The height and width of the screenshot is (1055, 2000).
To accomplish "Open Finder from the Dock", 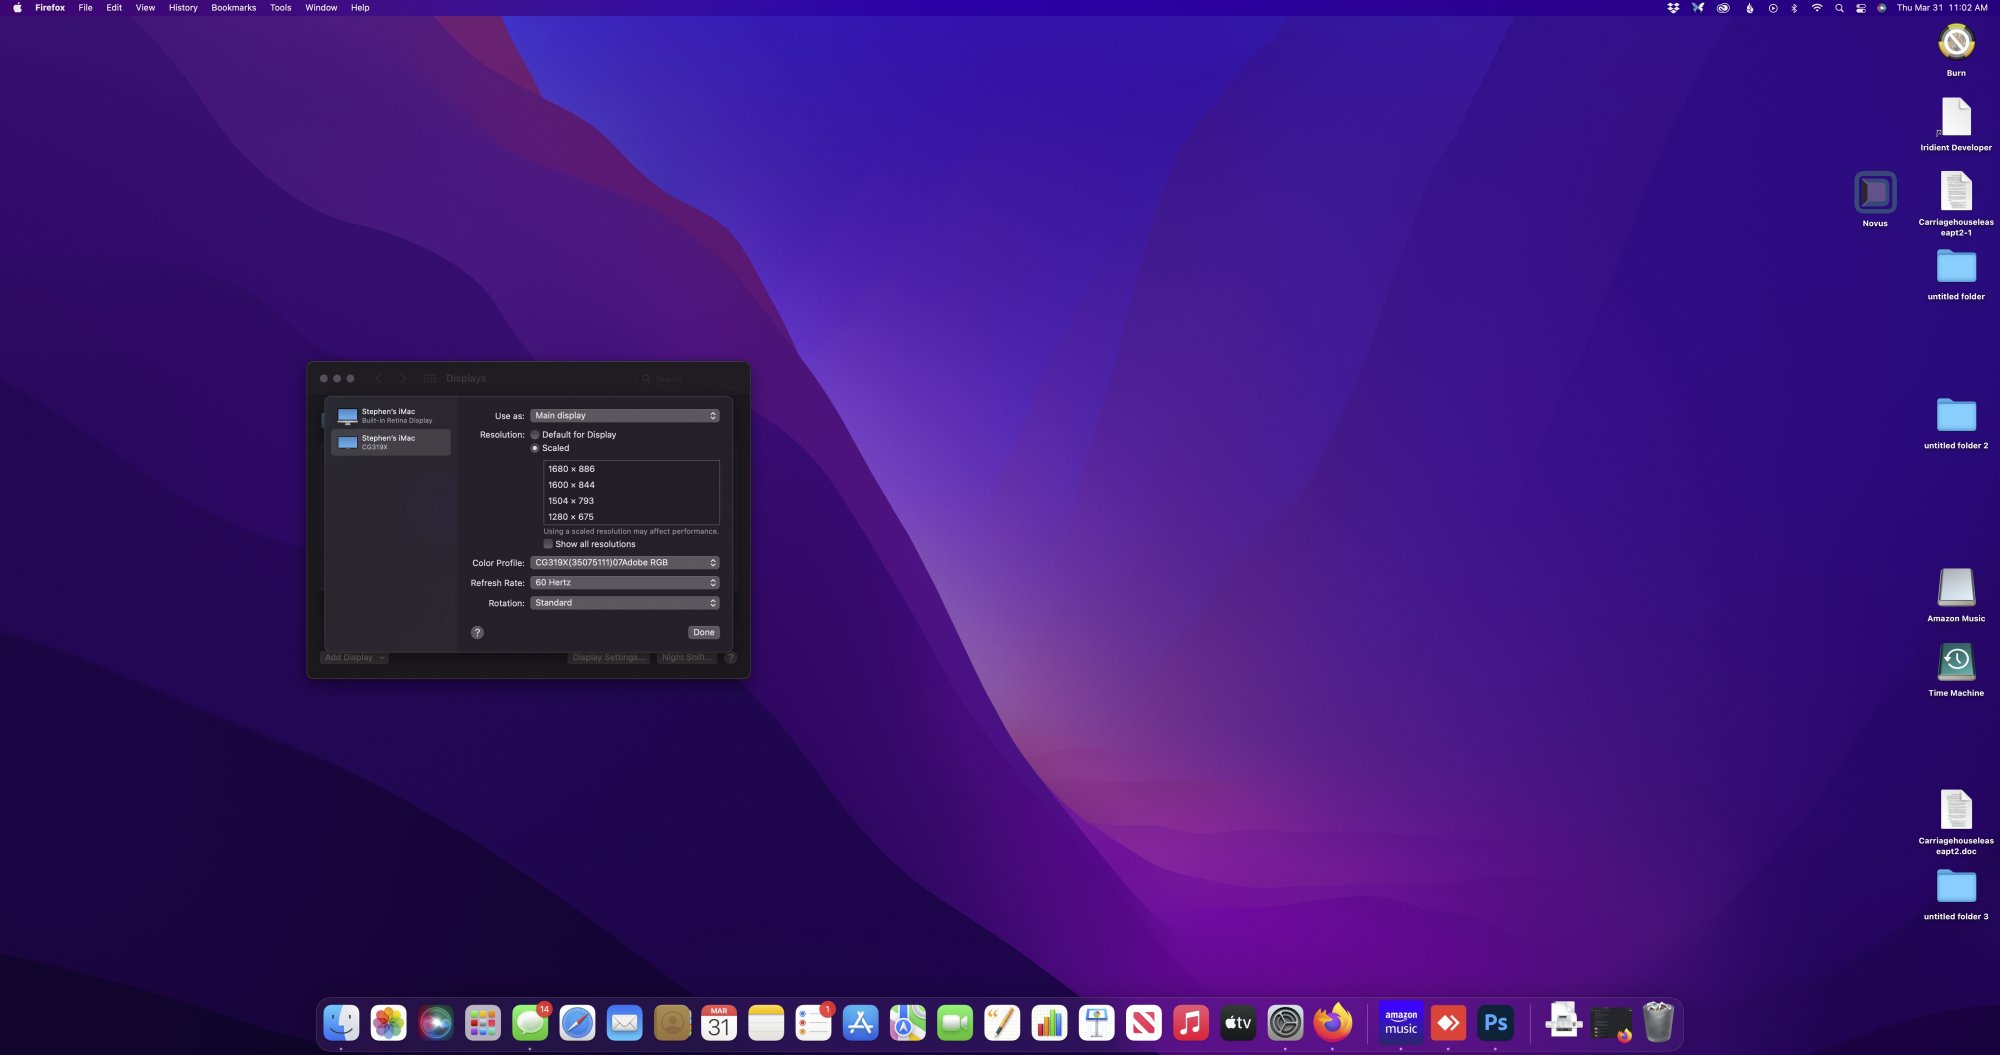I will pyautogui.click(x=341, y=1022).
